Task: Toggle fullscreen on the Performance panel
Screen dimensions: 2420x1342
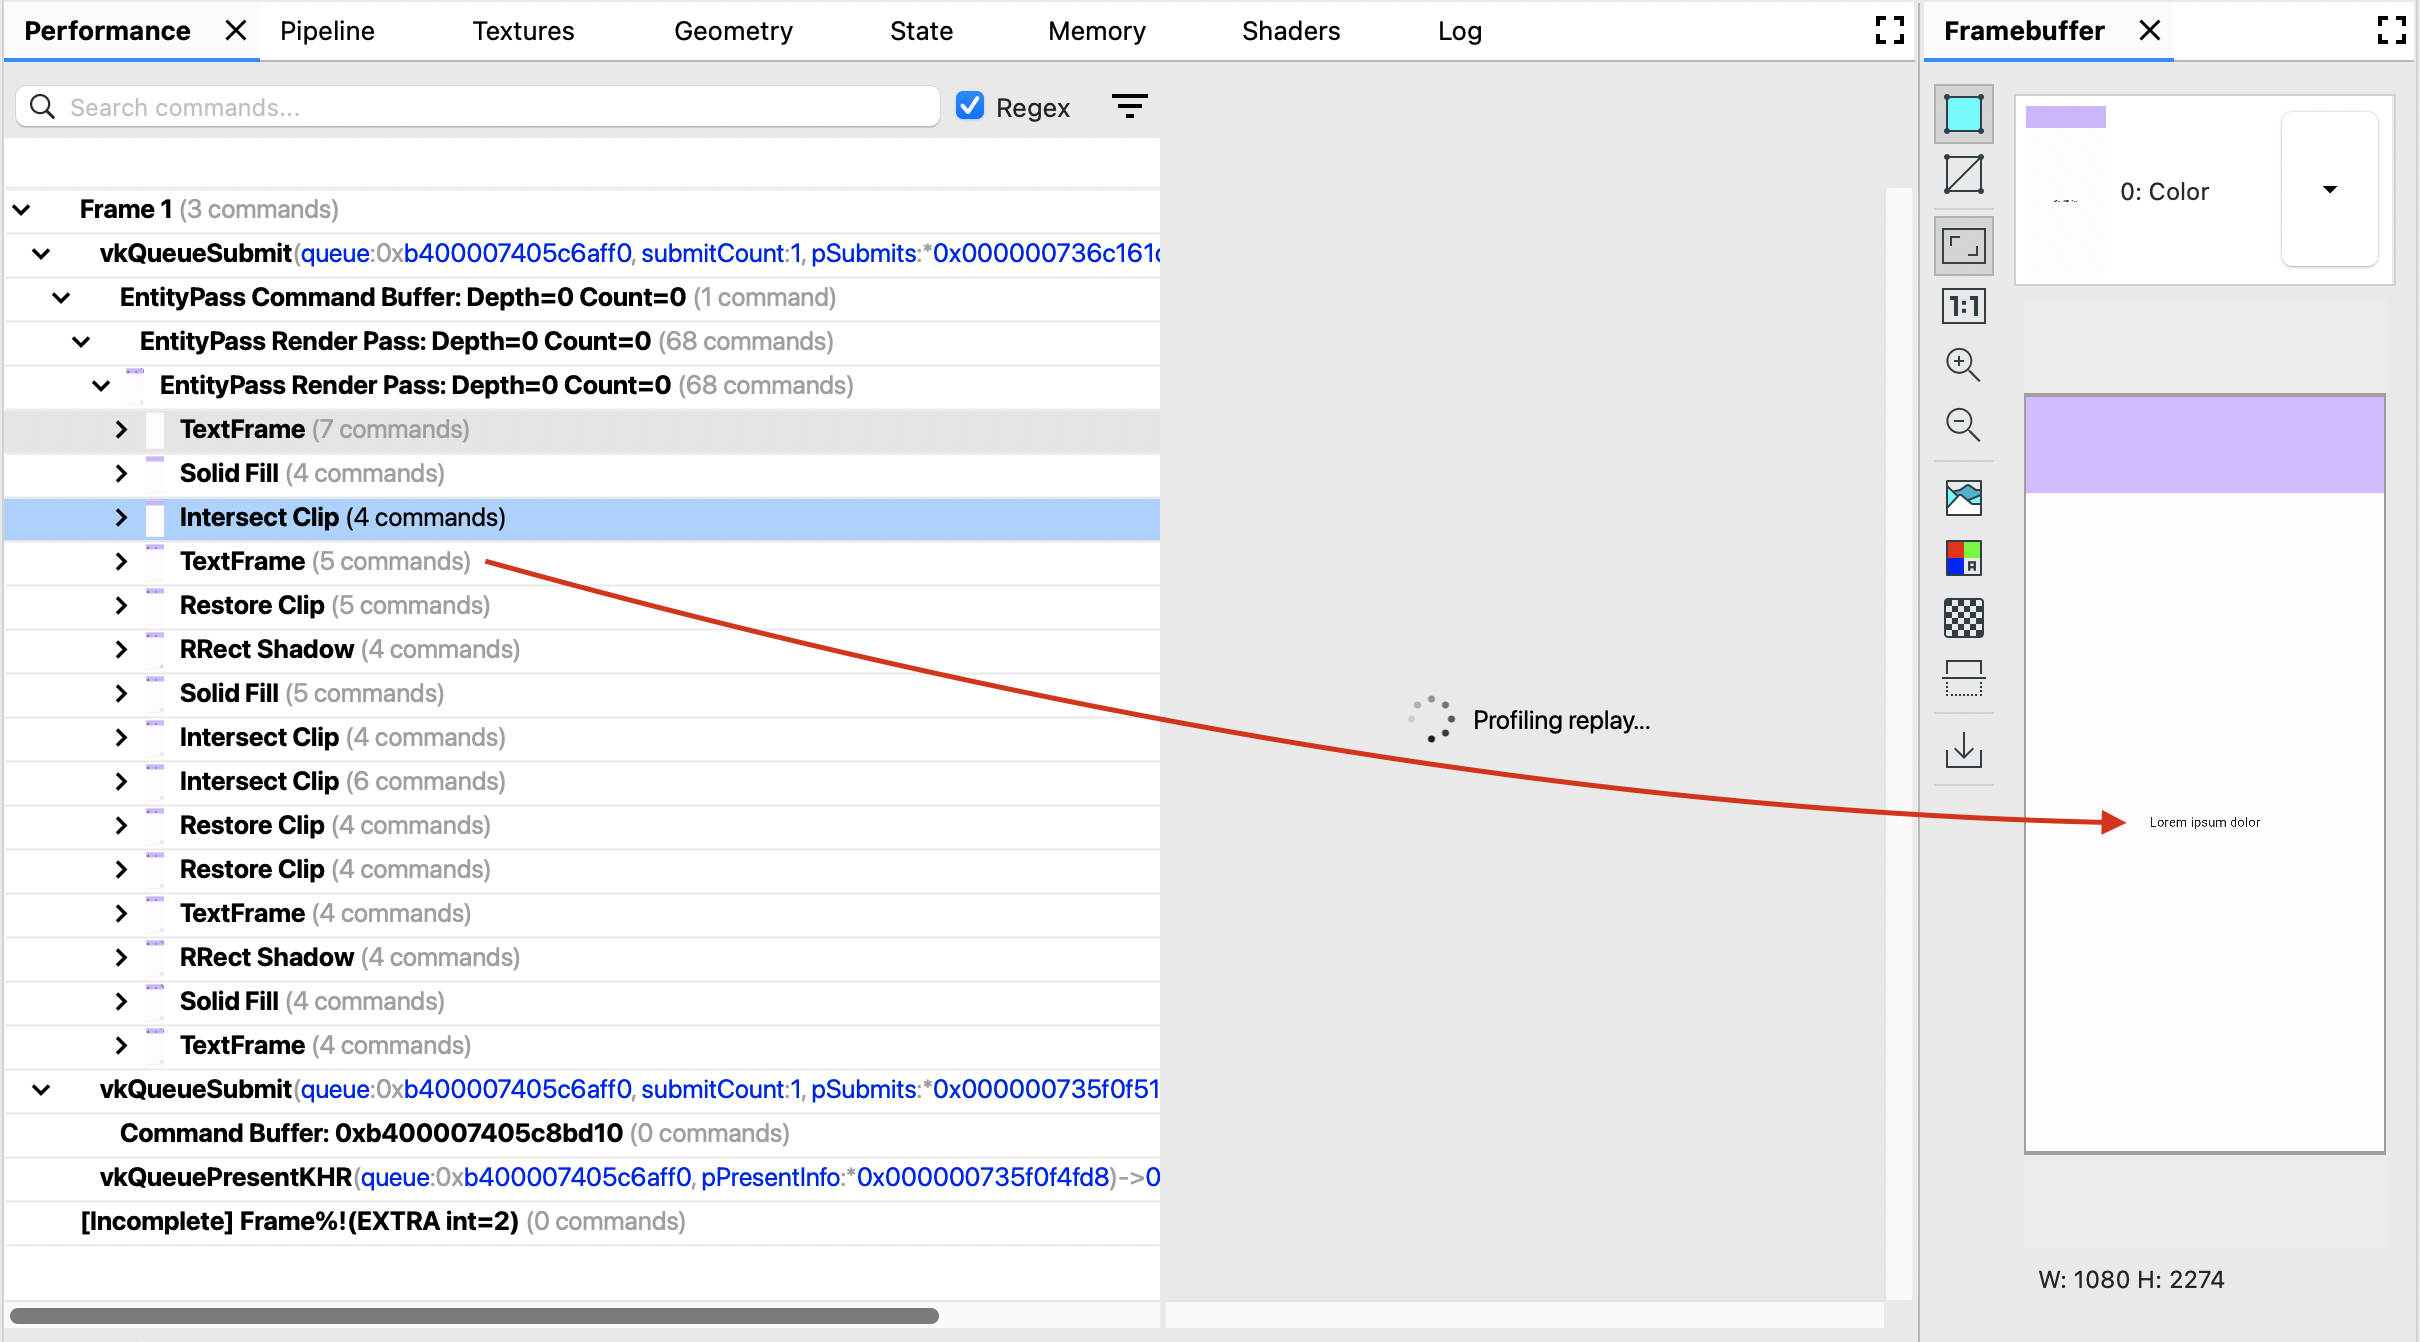Action: coord(1889,30)
